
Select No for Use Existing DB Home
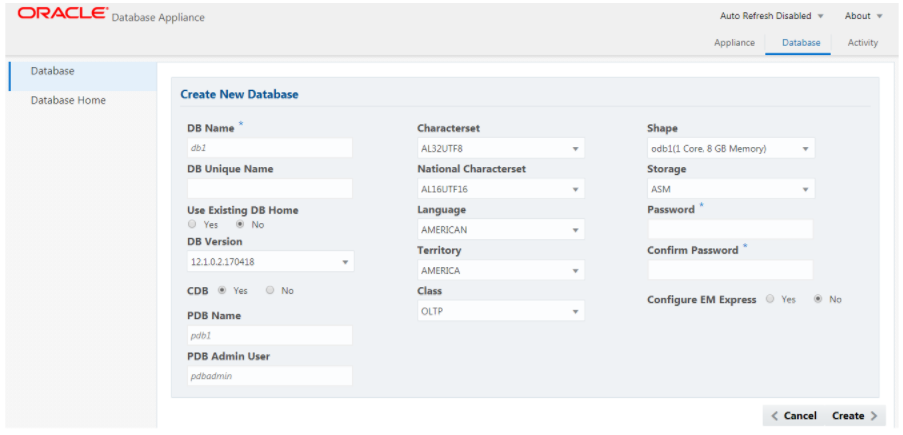(x=241, y=225)
